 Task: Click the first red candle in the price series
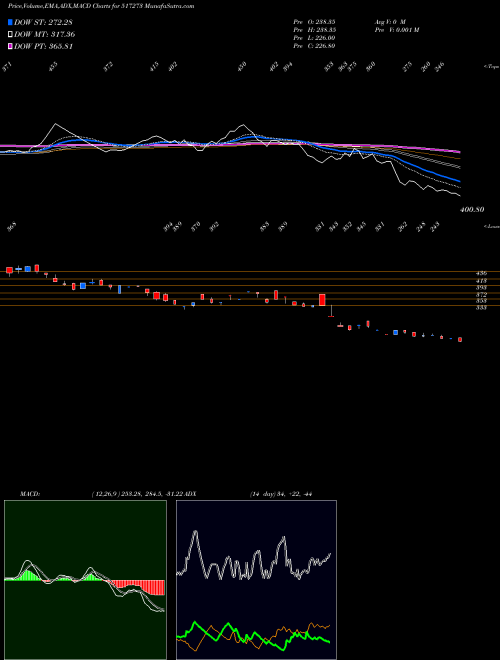click(9, 271)
